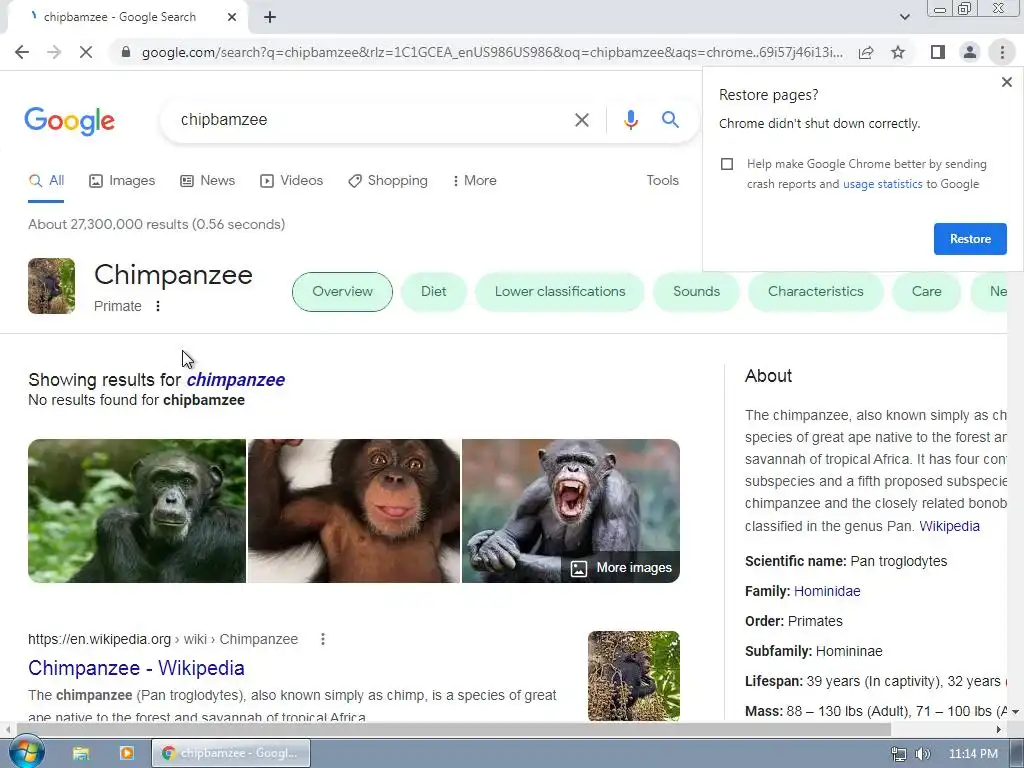Launch Windows Media Player from taskbar
1024x768 pixels.
point(127,754)
